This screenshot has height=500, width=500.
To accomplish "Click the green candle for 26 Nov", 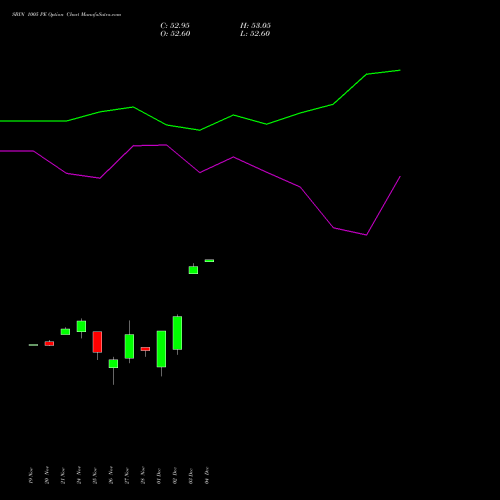I will pyautogui.click(x=113, y=364).
